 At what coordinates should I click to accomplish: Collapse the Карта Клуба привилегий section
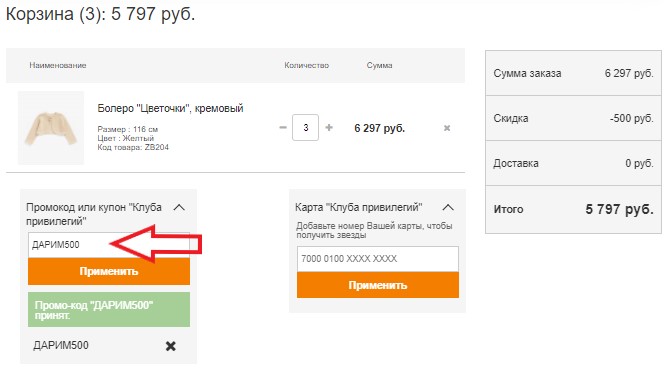coord(448,208)
